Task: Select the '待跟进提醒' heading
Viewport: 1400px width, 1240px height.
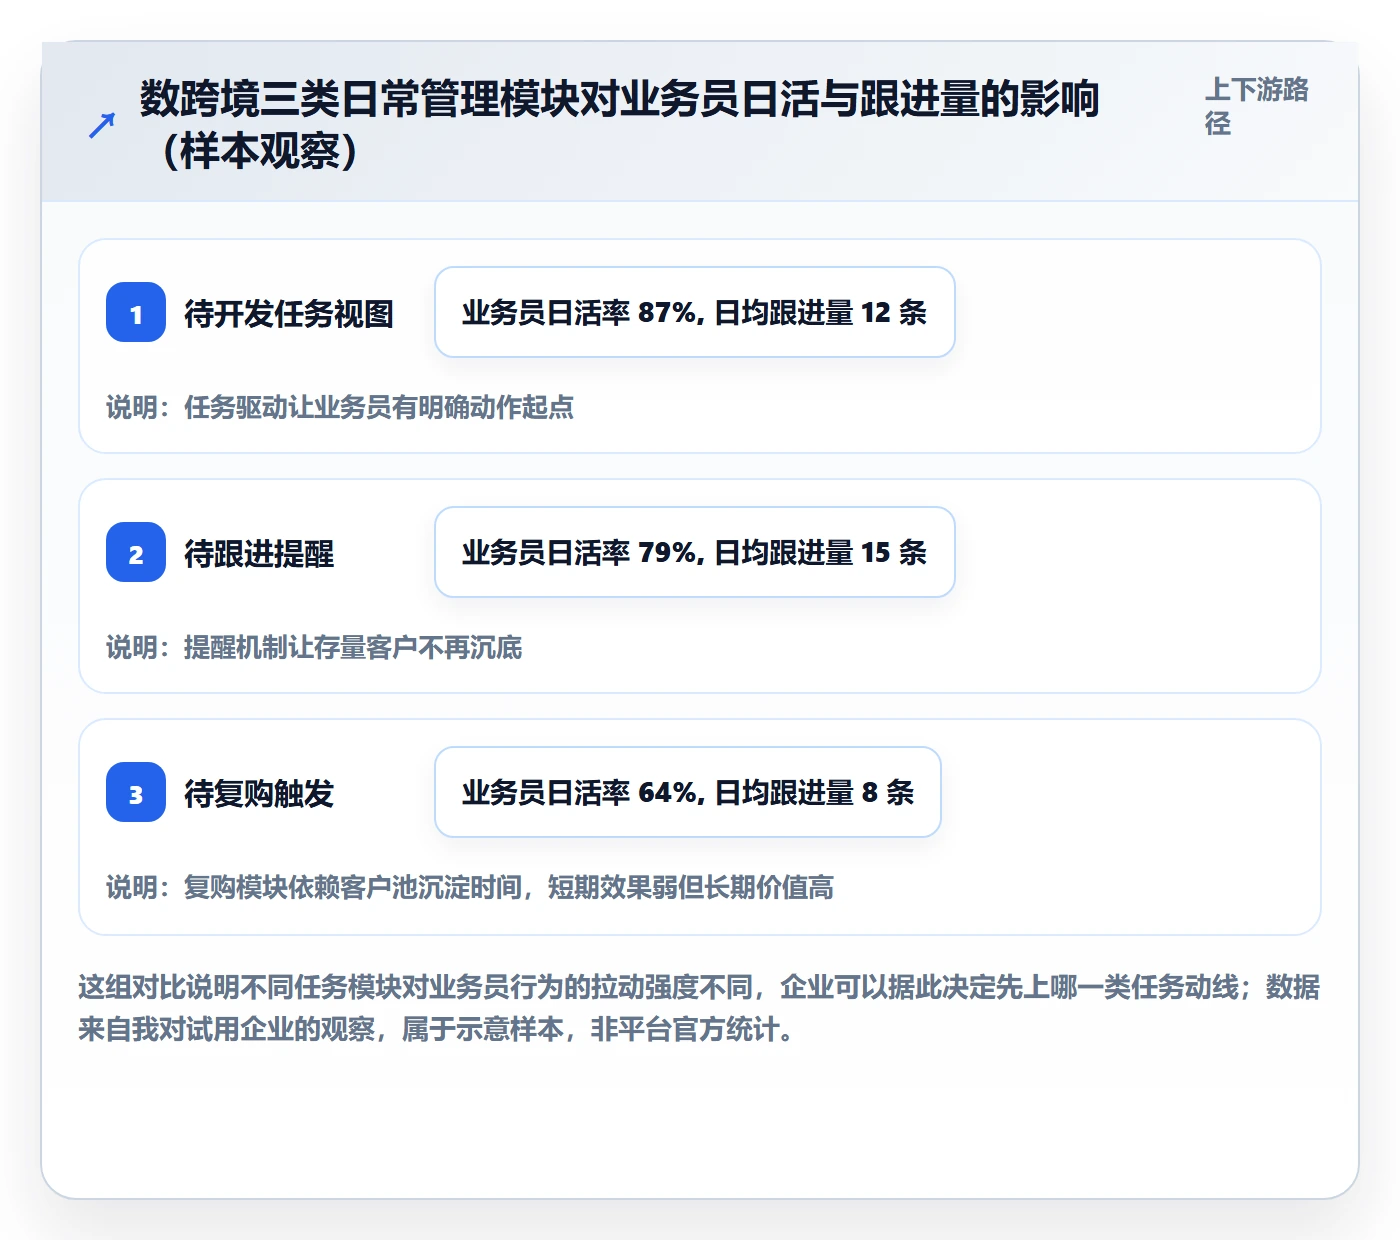Action: point(259,553)
